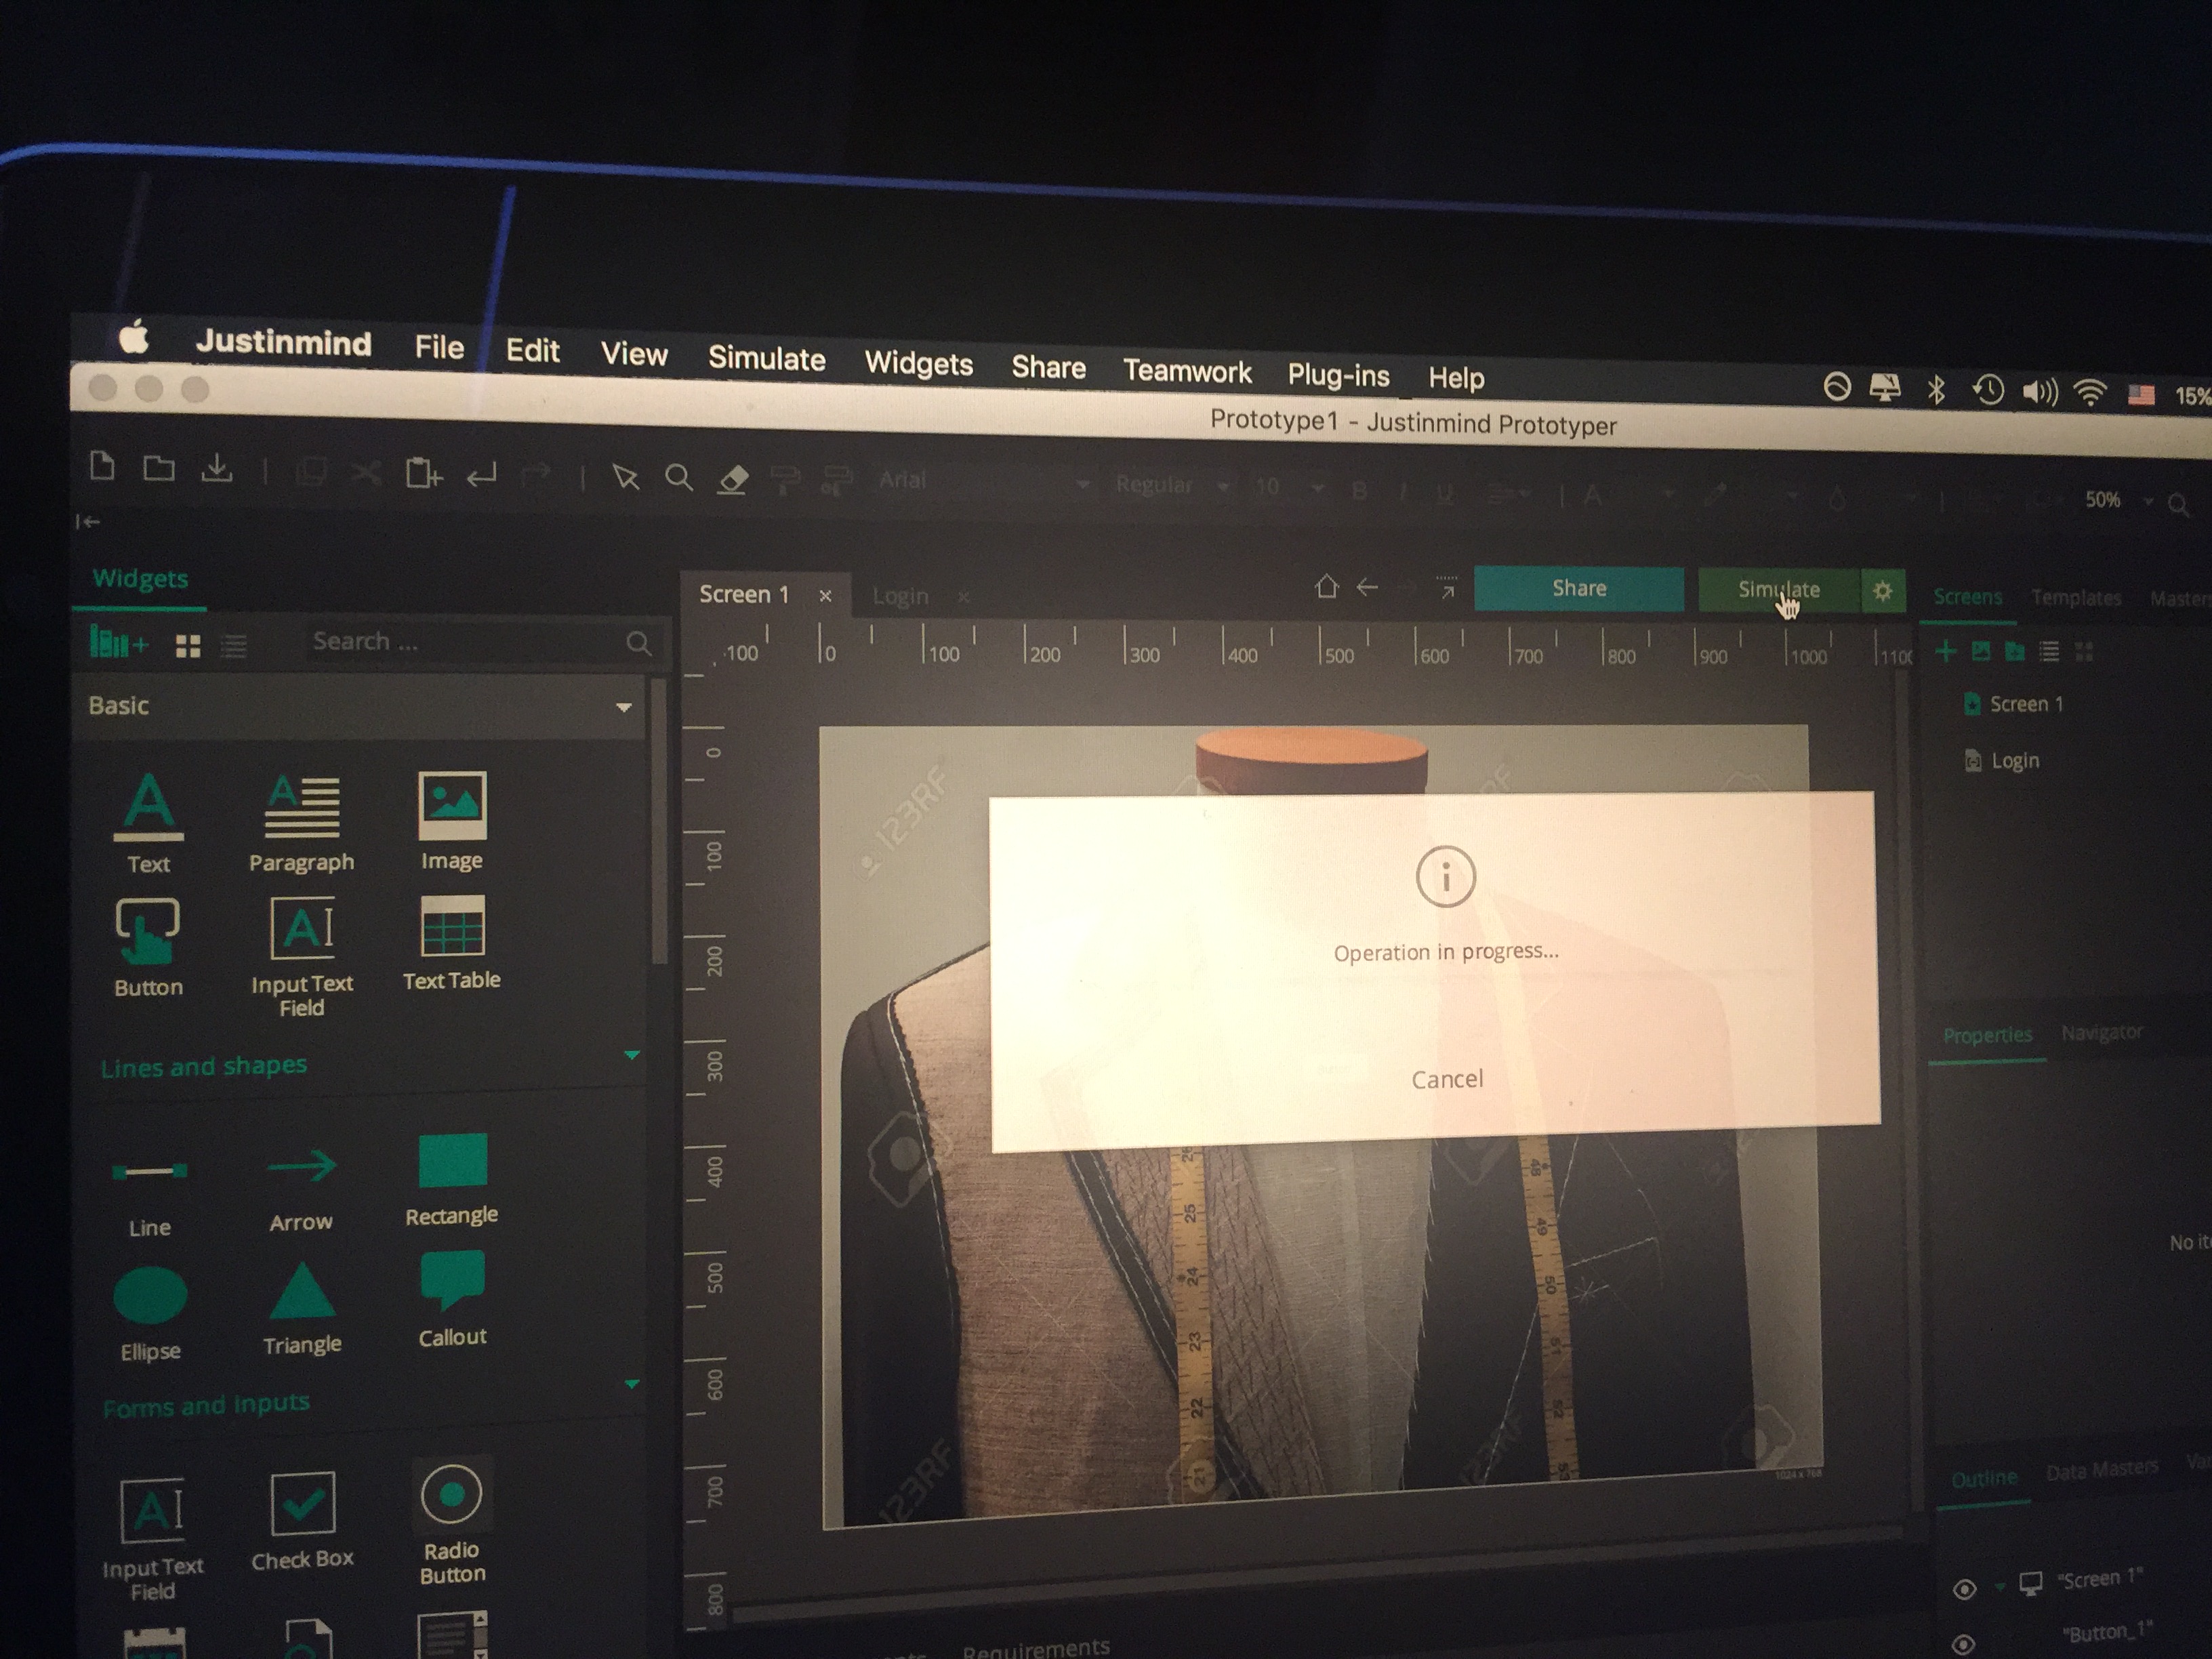
Task: Collapse the Forms and inputs section
Action: [631, 1385]
